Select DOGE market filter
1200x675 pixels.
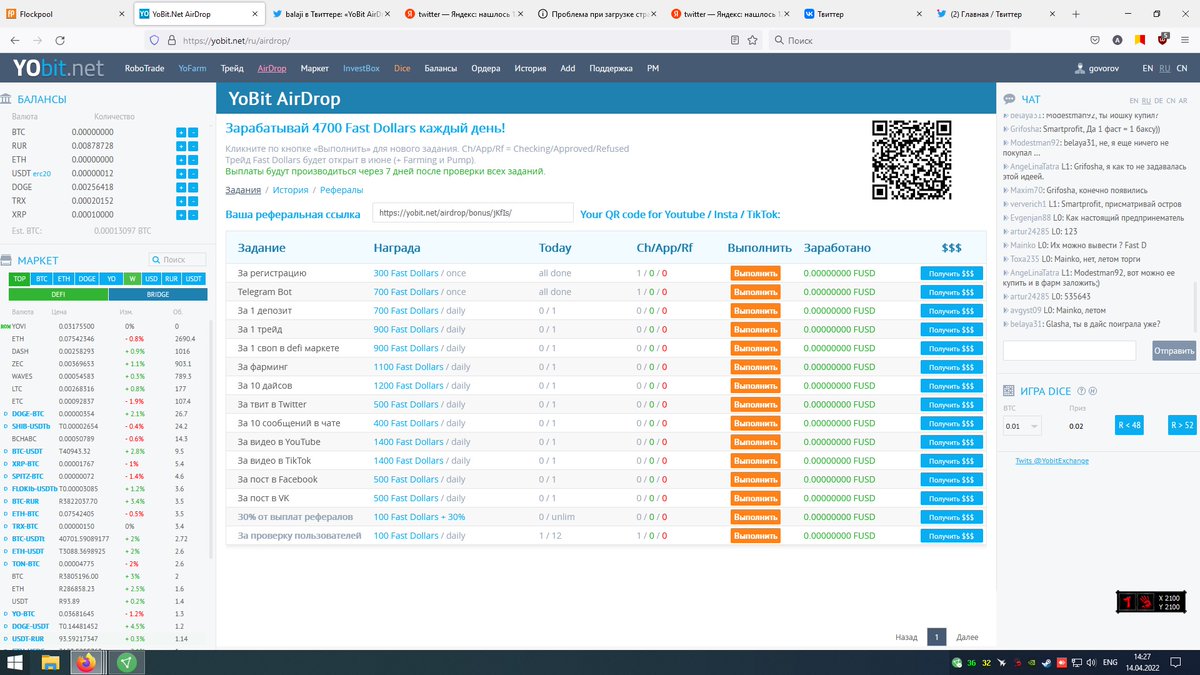click(x=88, y=279)
